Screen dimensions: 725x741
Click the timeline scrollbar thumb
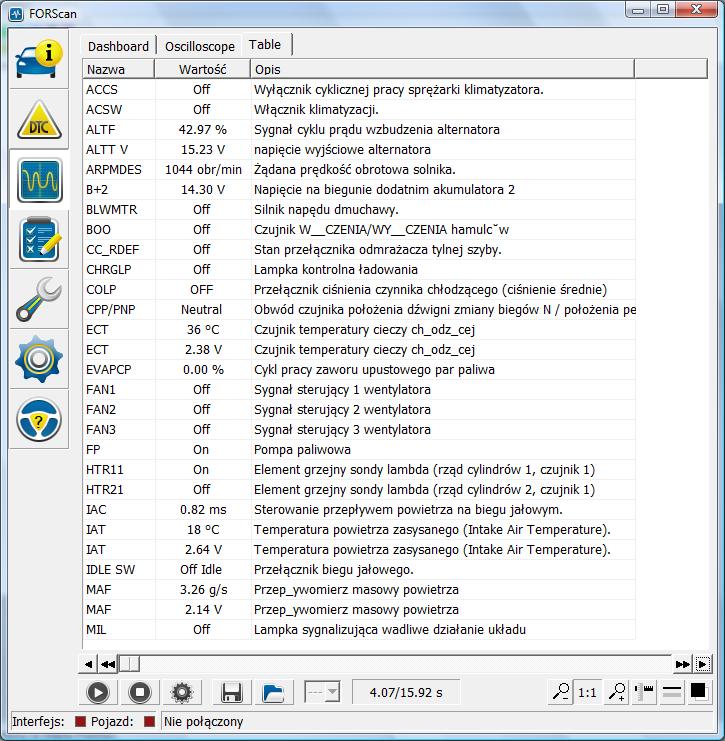click(130, 663)
